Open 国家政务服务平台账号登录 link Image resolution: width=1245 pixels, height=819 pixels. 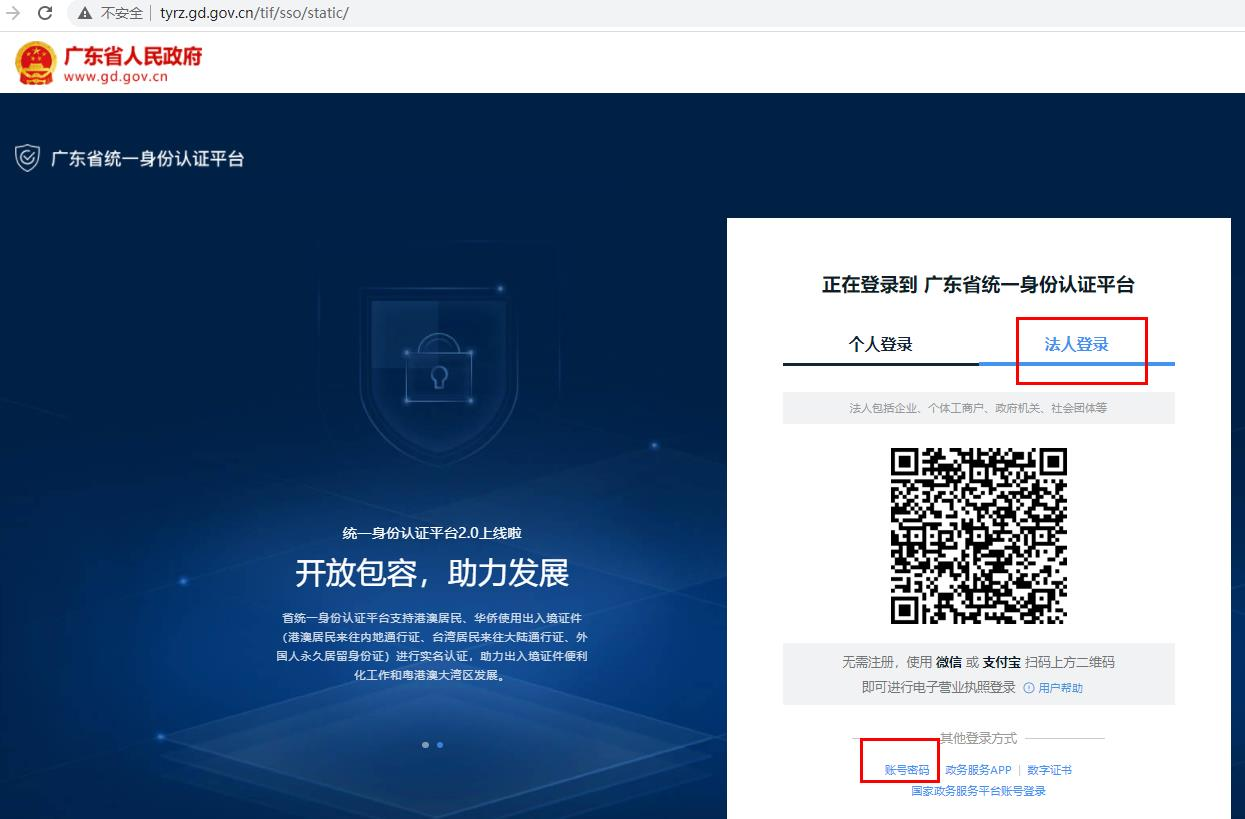979,791
